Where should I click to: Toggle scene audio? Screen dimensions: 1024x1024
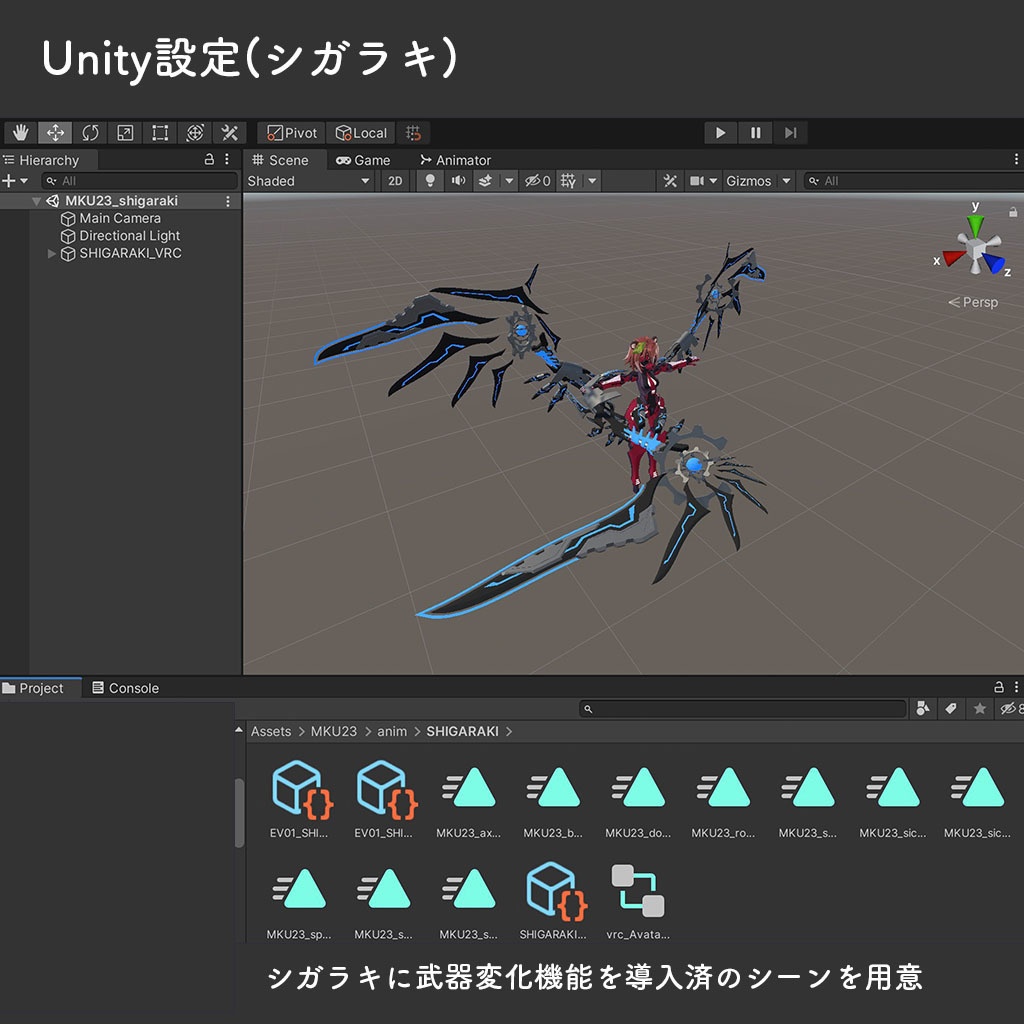[458, 181]
